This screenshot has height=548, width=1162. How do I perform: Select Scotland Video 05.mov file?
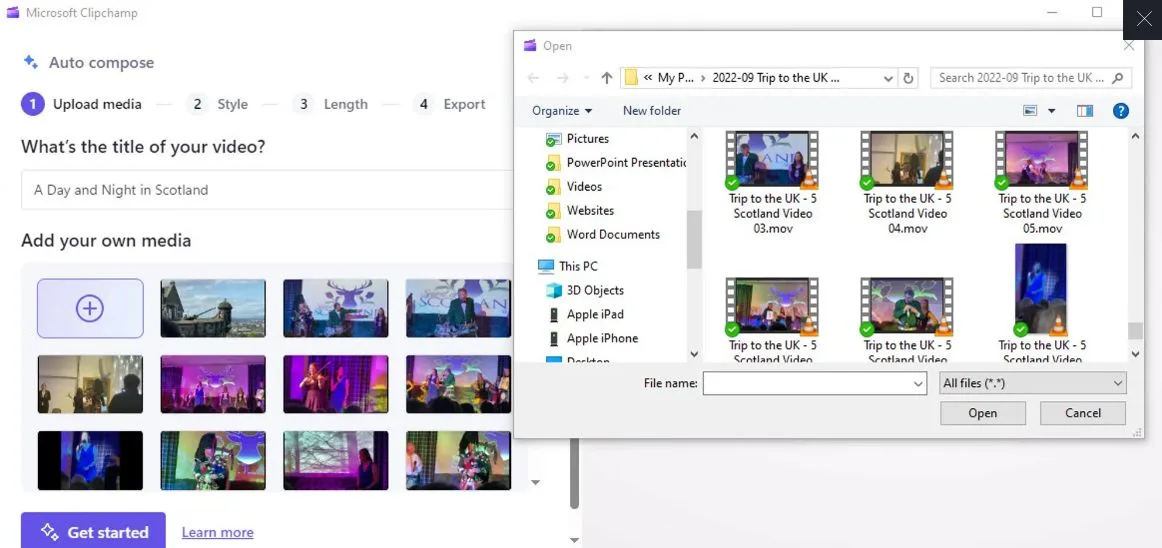[x=1042, y=182]
